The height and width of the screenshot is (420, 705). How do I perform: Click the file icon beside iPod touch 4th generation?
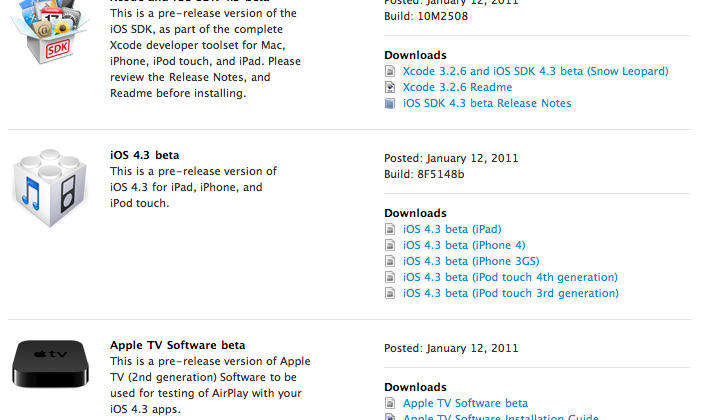[x=390, y=278]
